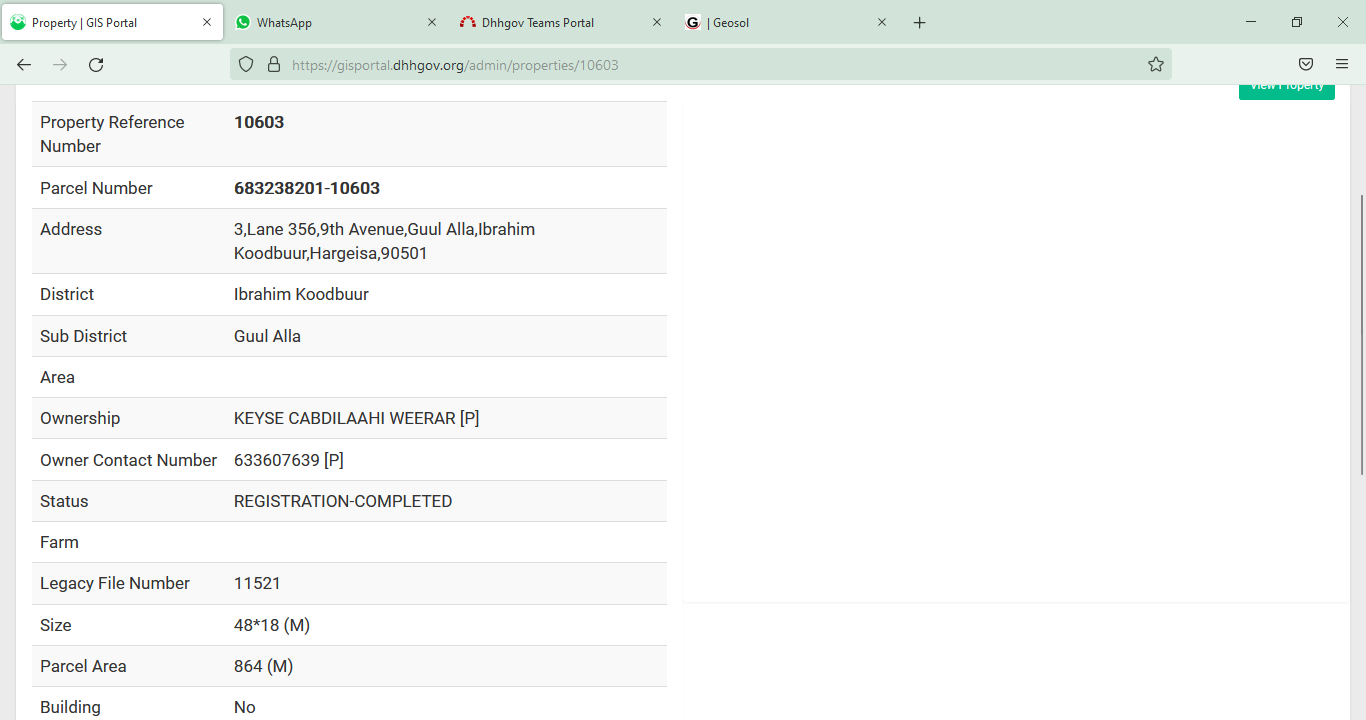Click the View Property button
Image resolution: width=1366 pixels, height=720 pixels.
click(x=1287, y=90)
